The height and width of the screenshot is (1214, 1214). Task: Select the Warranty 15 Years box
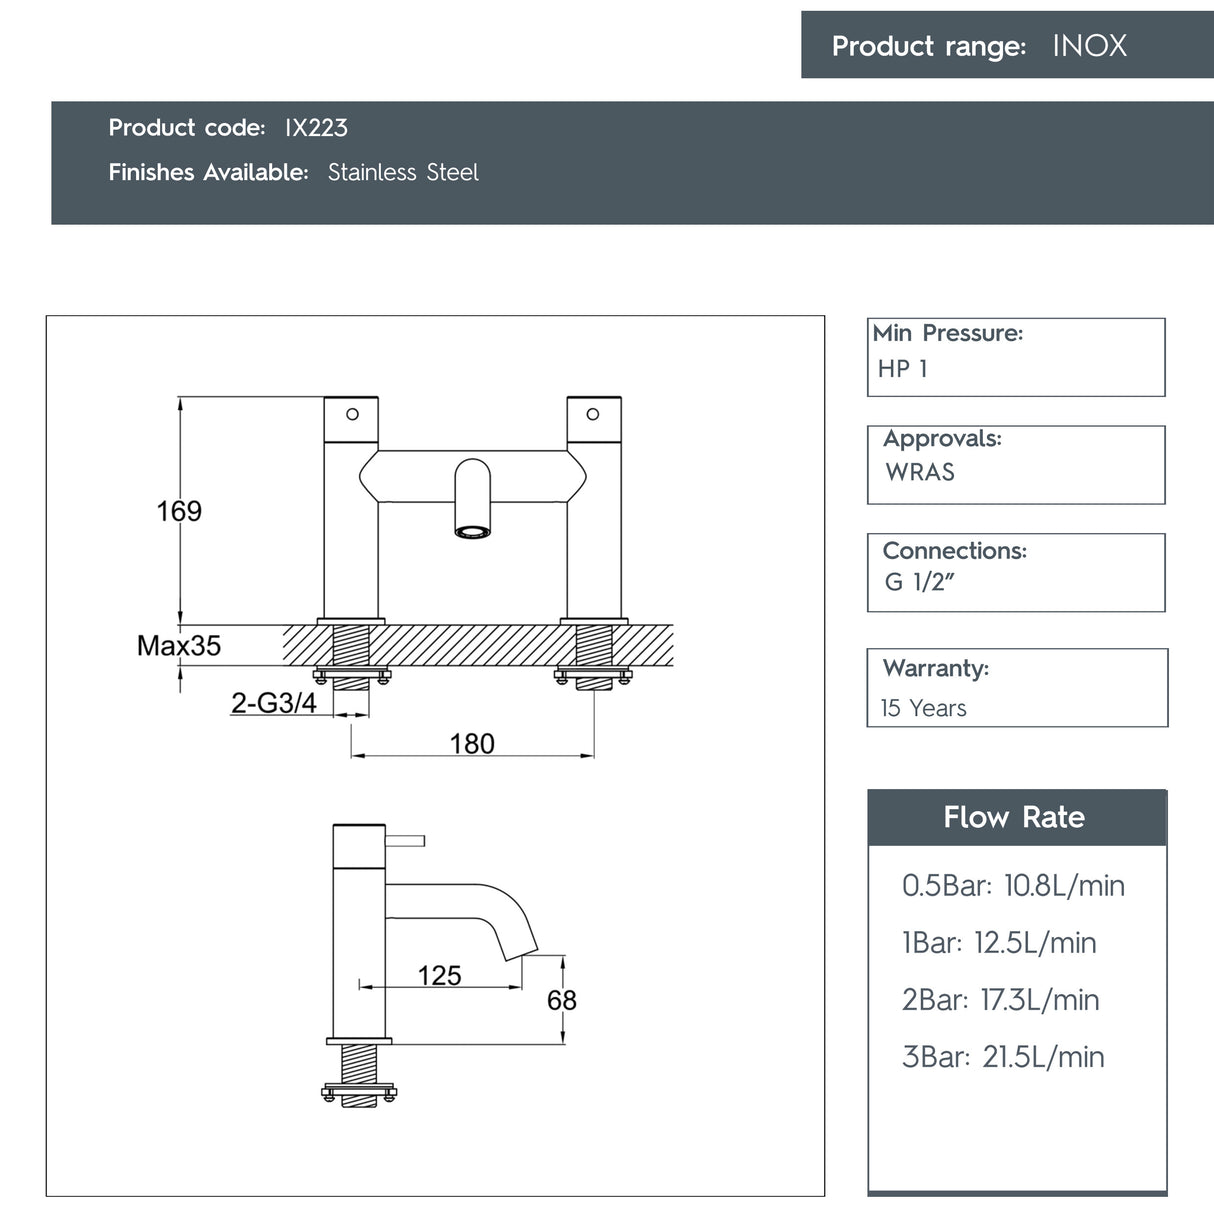(x=1017, y=688)
